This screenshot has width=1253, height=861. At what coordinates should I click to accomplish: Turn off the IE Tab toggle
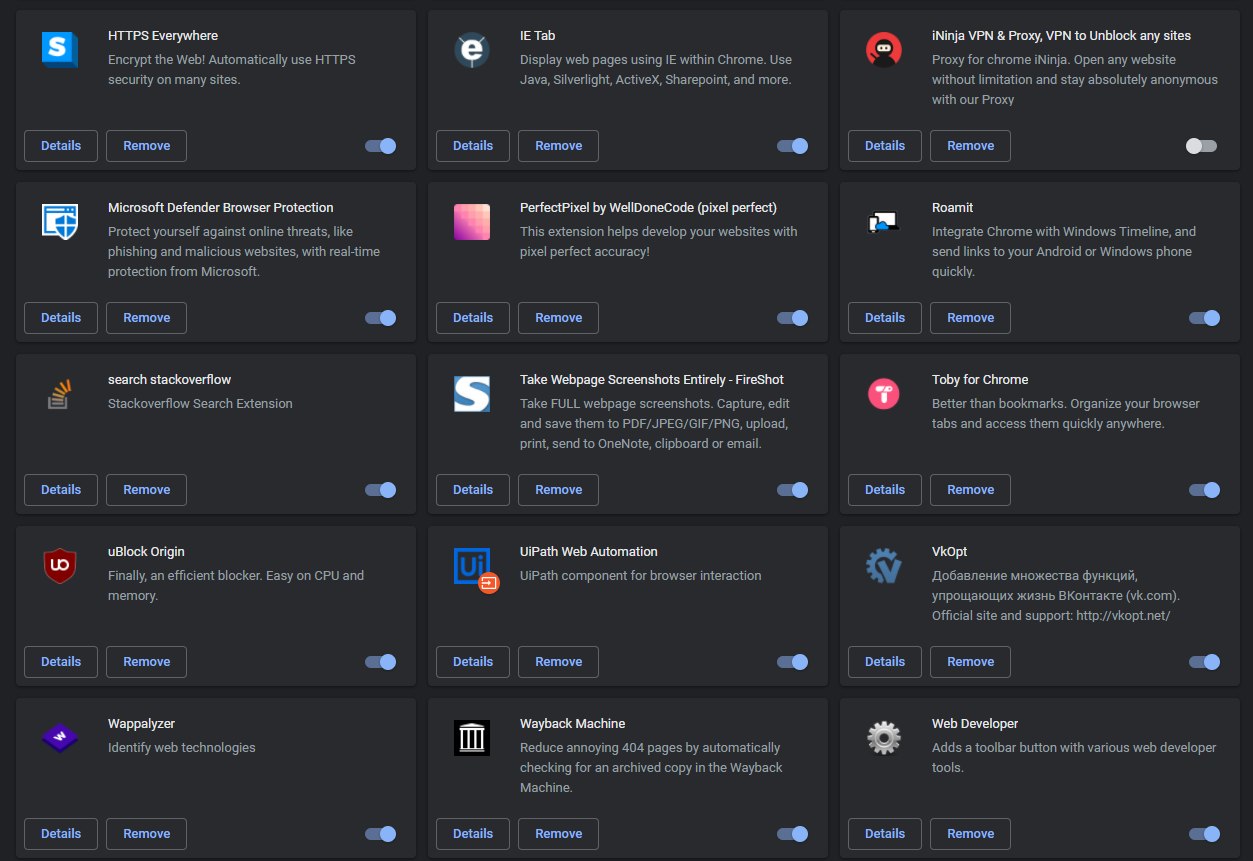(793, 146)
